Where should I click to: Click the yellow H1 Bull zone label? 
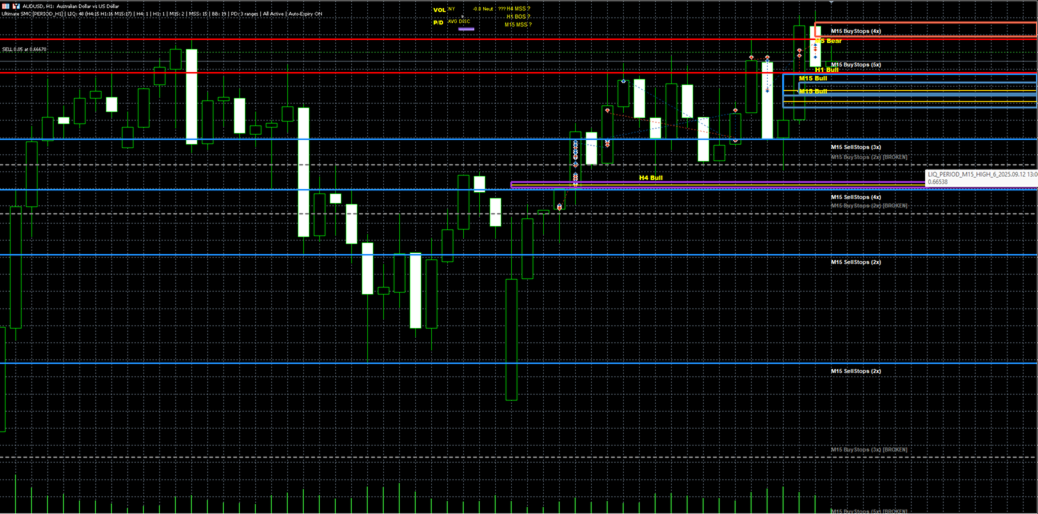click(827, 70)
